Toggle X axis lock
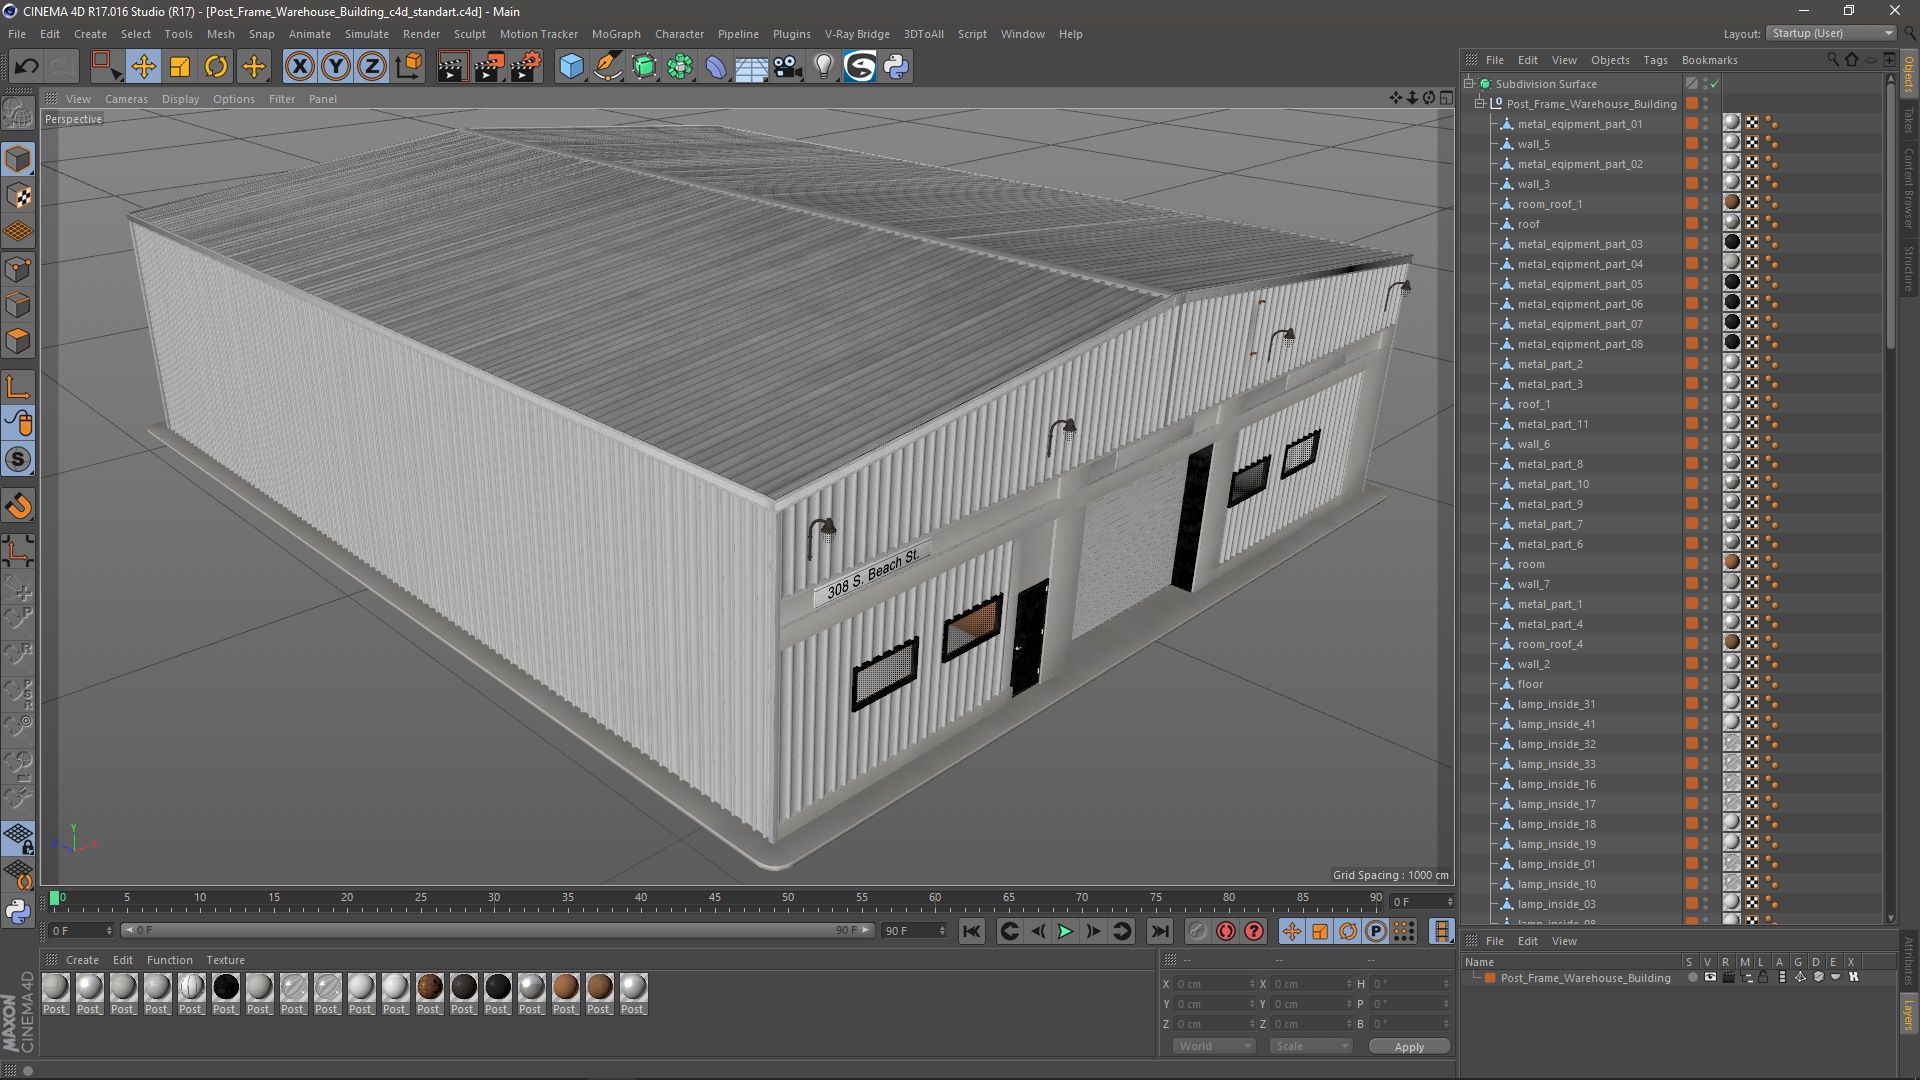Image resolution: width=1920 pixels, height=1080 pixels. tap(299, 67)
